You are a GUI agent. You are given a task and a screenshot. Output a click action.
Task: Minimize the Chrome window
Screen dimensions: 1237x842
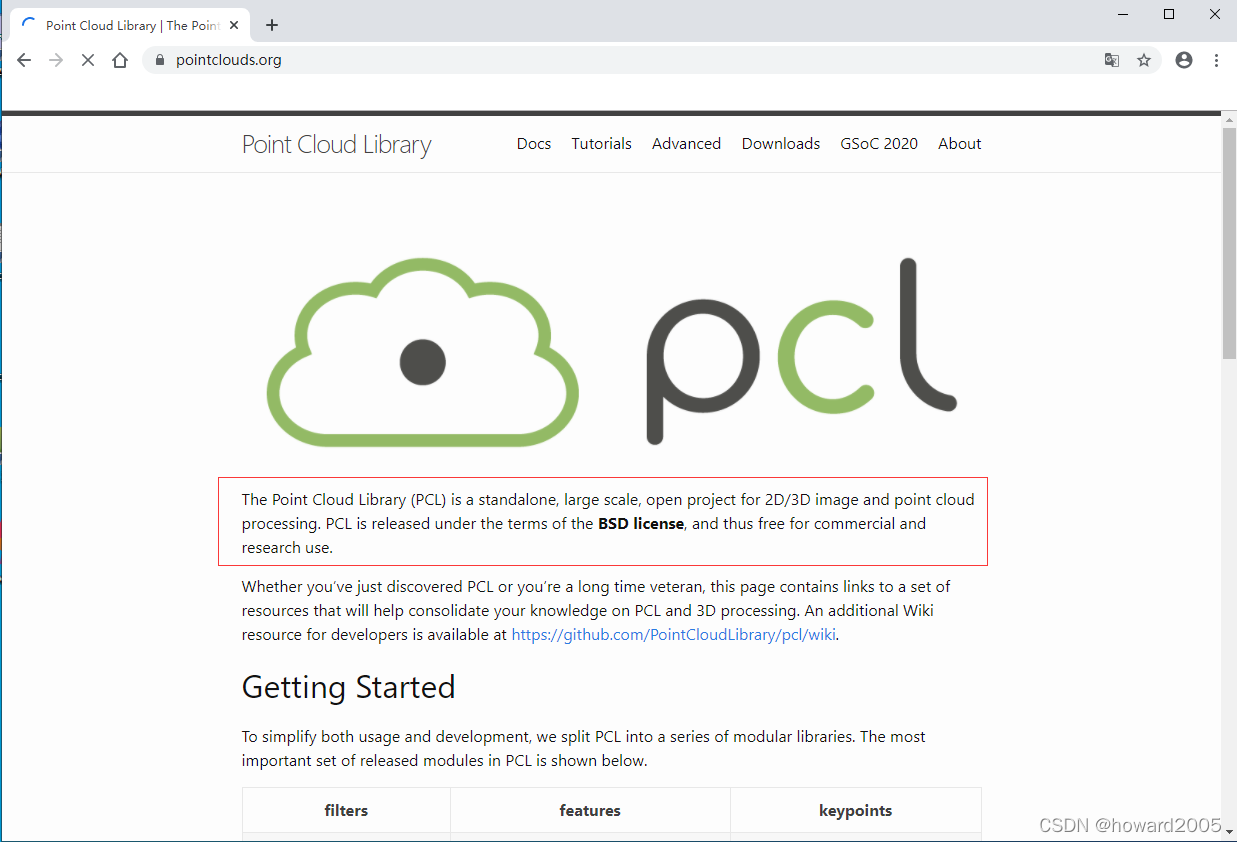pyautogui.click(x=1123, y=14)
